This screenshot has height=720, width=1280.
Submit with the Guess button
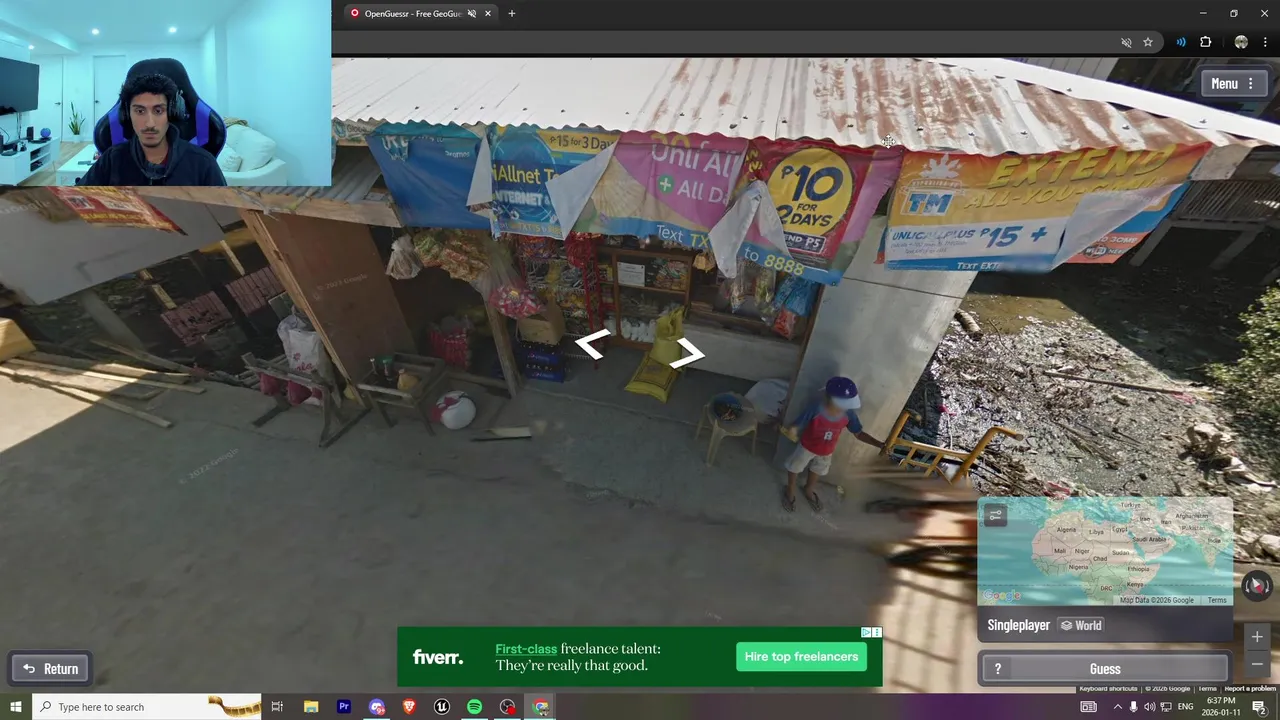click(1105, 669)
